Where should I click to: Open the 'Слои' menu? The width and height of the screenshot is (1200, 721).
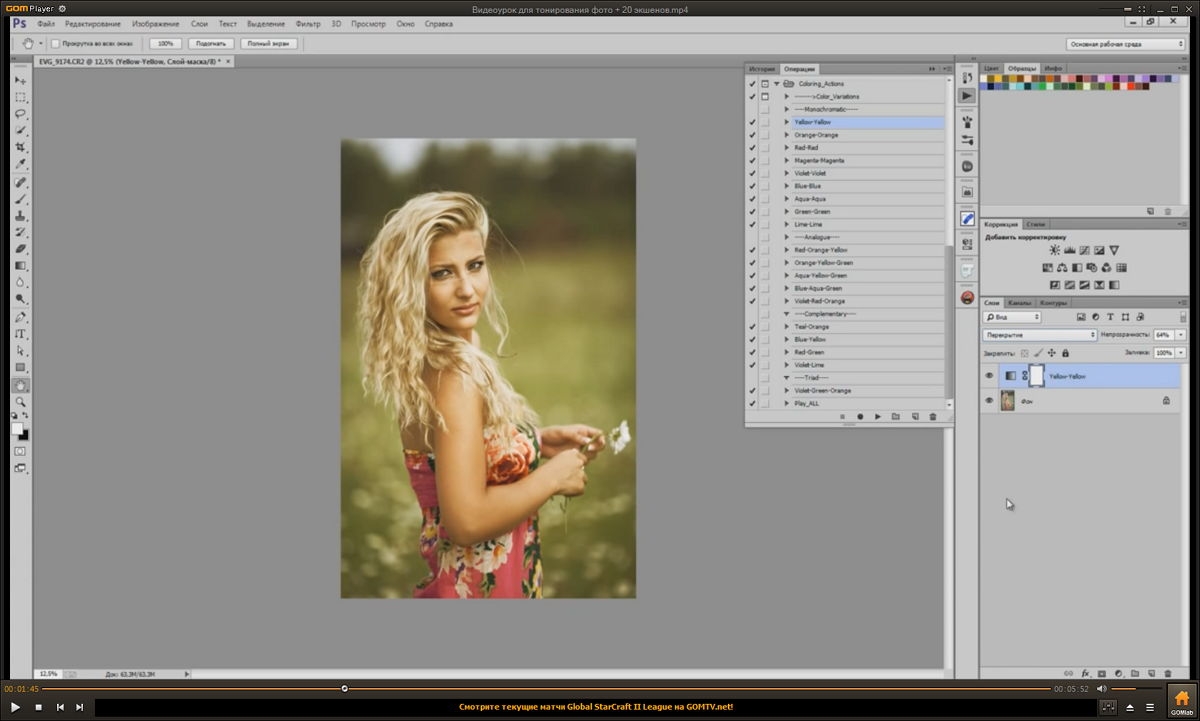click(x=199, y=23)
